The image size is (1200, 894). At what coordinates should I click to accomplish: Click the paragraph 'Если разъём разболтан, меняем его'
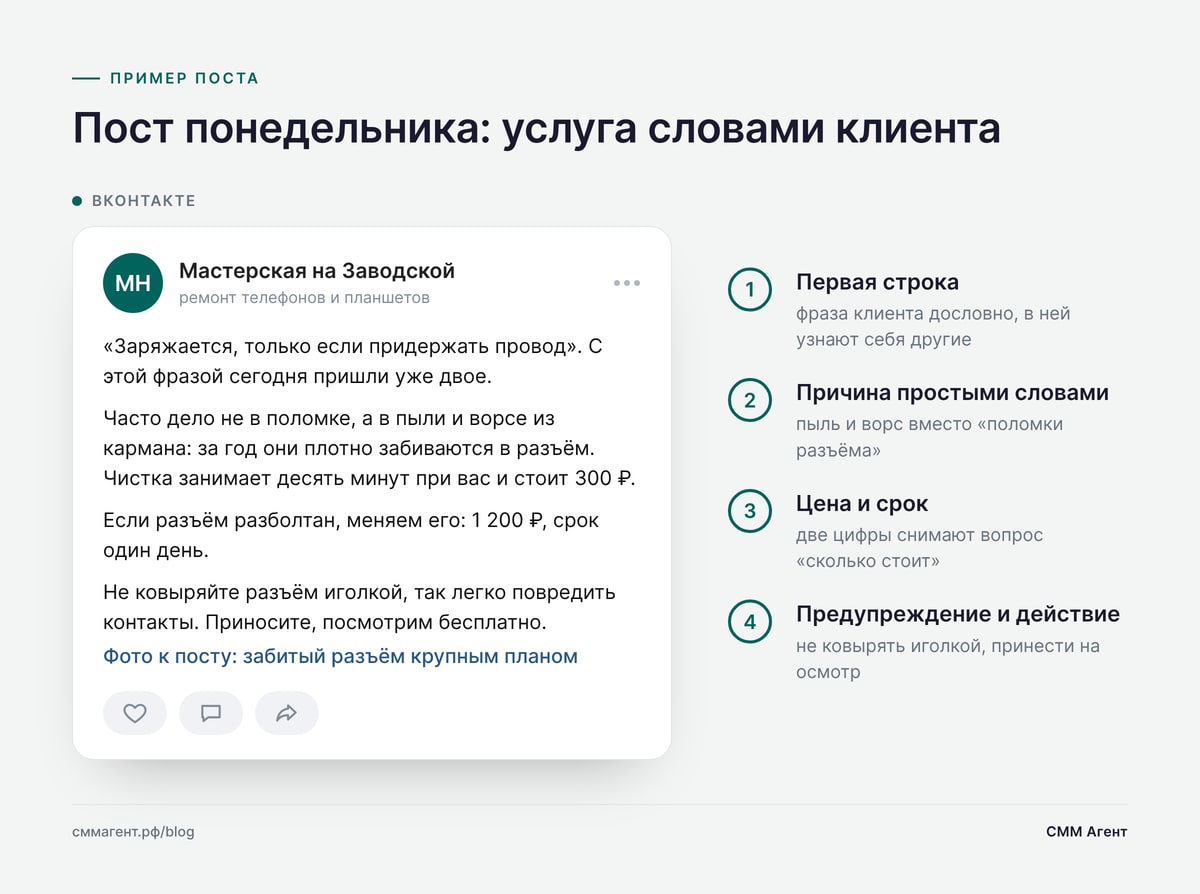pos(351,535)
